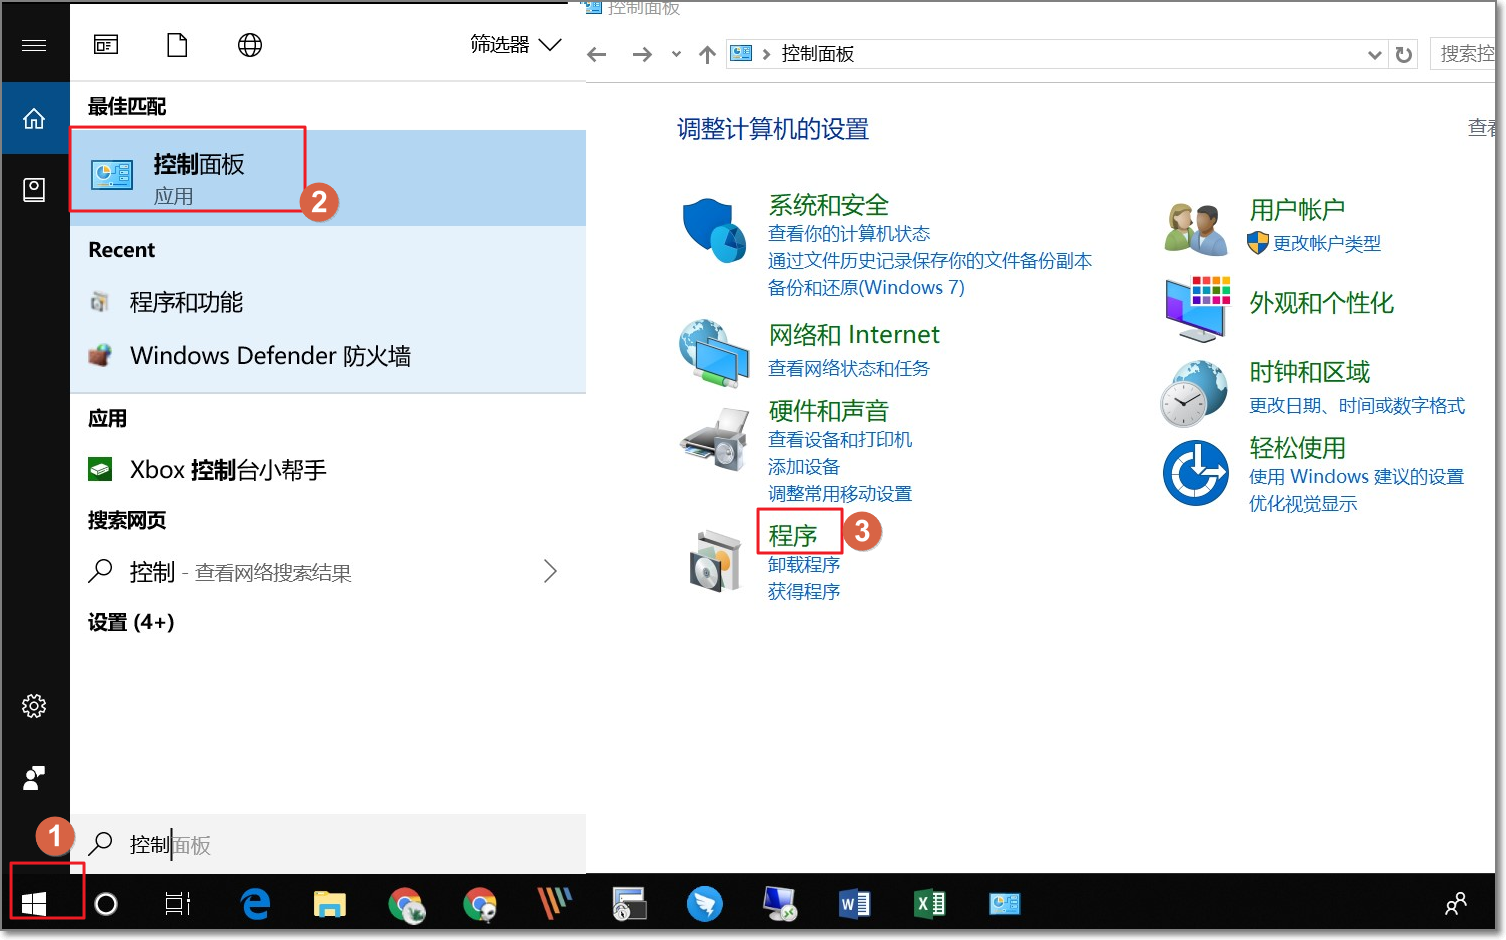Screen dimensions: 1506x940
Task: Expand web search results arrow for 控制
Action: pyautogui.click(x=549, y=572)
